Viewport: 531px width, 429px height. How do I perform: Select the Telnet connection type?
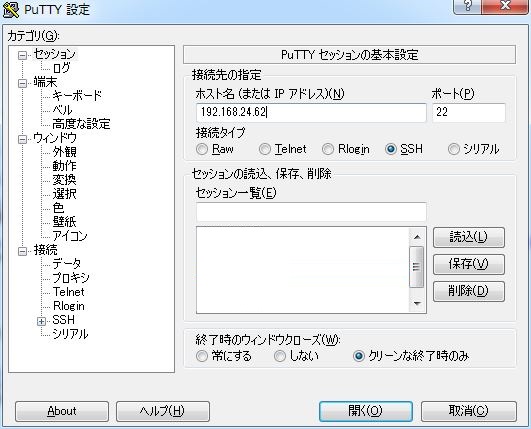265,149
